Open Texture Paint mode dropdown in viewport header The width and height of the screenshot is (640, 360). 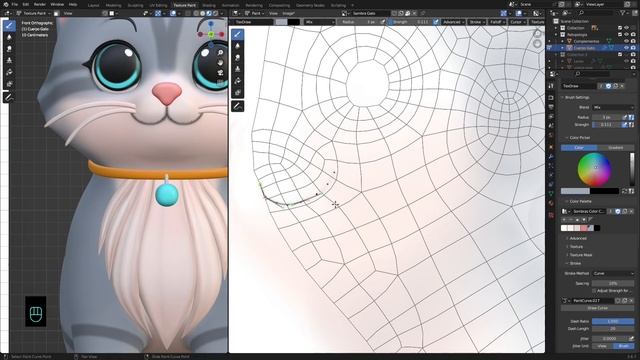pyautogui.click(x=34, y=13)
